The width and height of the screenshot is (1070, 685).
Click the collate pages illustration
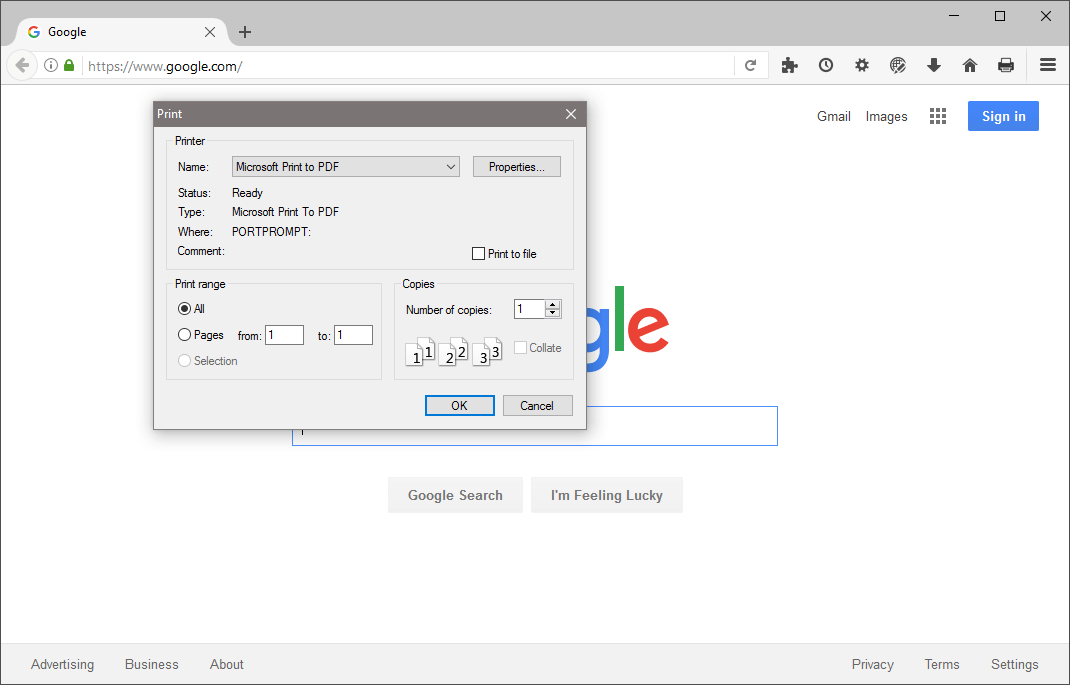coord(454,351)
